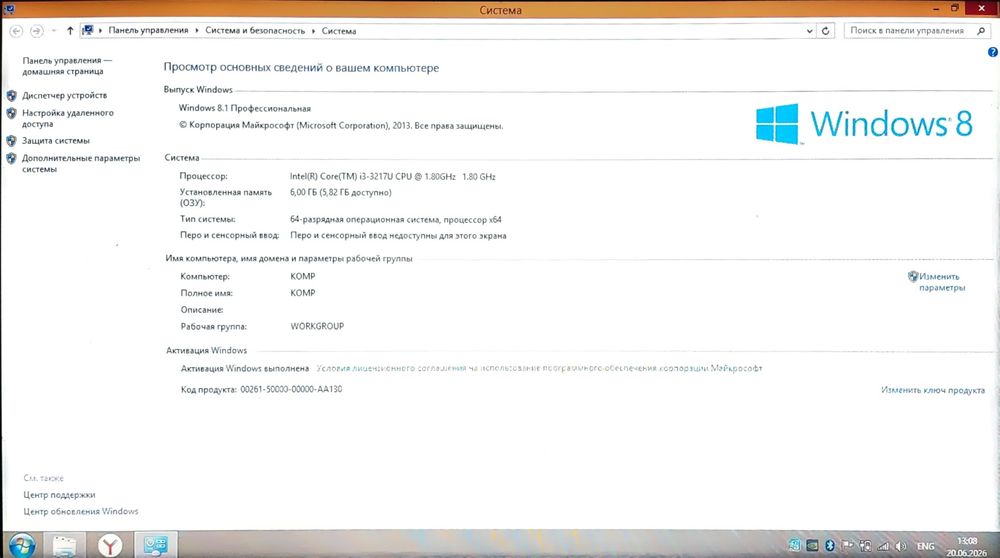Open the first blue tray icon
Image resolution: width=1000 pixels, height=558 pixels.
[x=795, y=545]
